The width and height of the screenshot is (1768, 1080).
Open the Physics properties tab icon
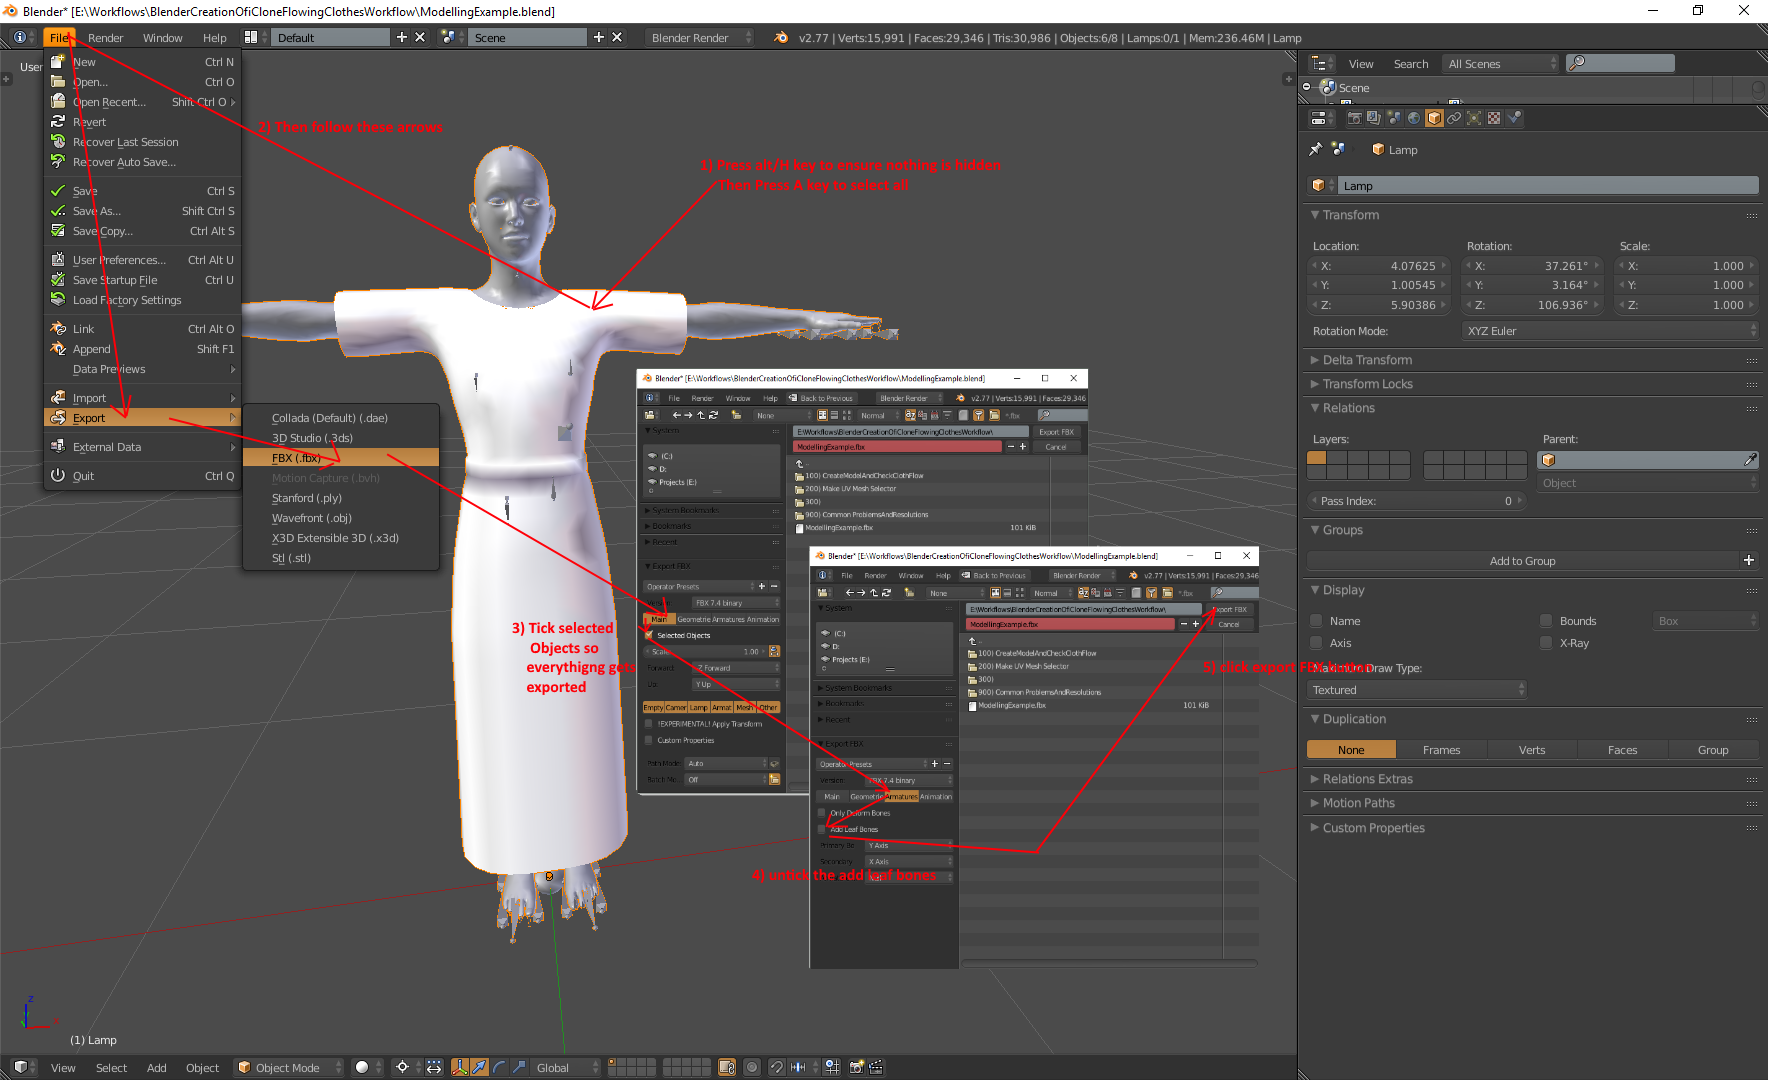1514,118
